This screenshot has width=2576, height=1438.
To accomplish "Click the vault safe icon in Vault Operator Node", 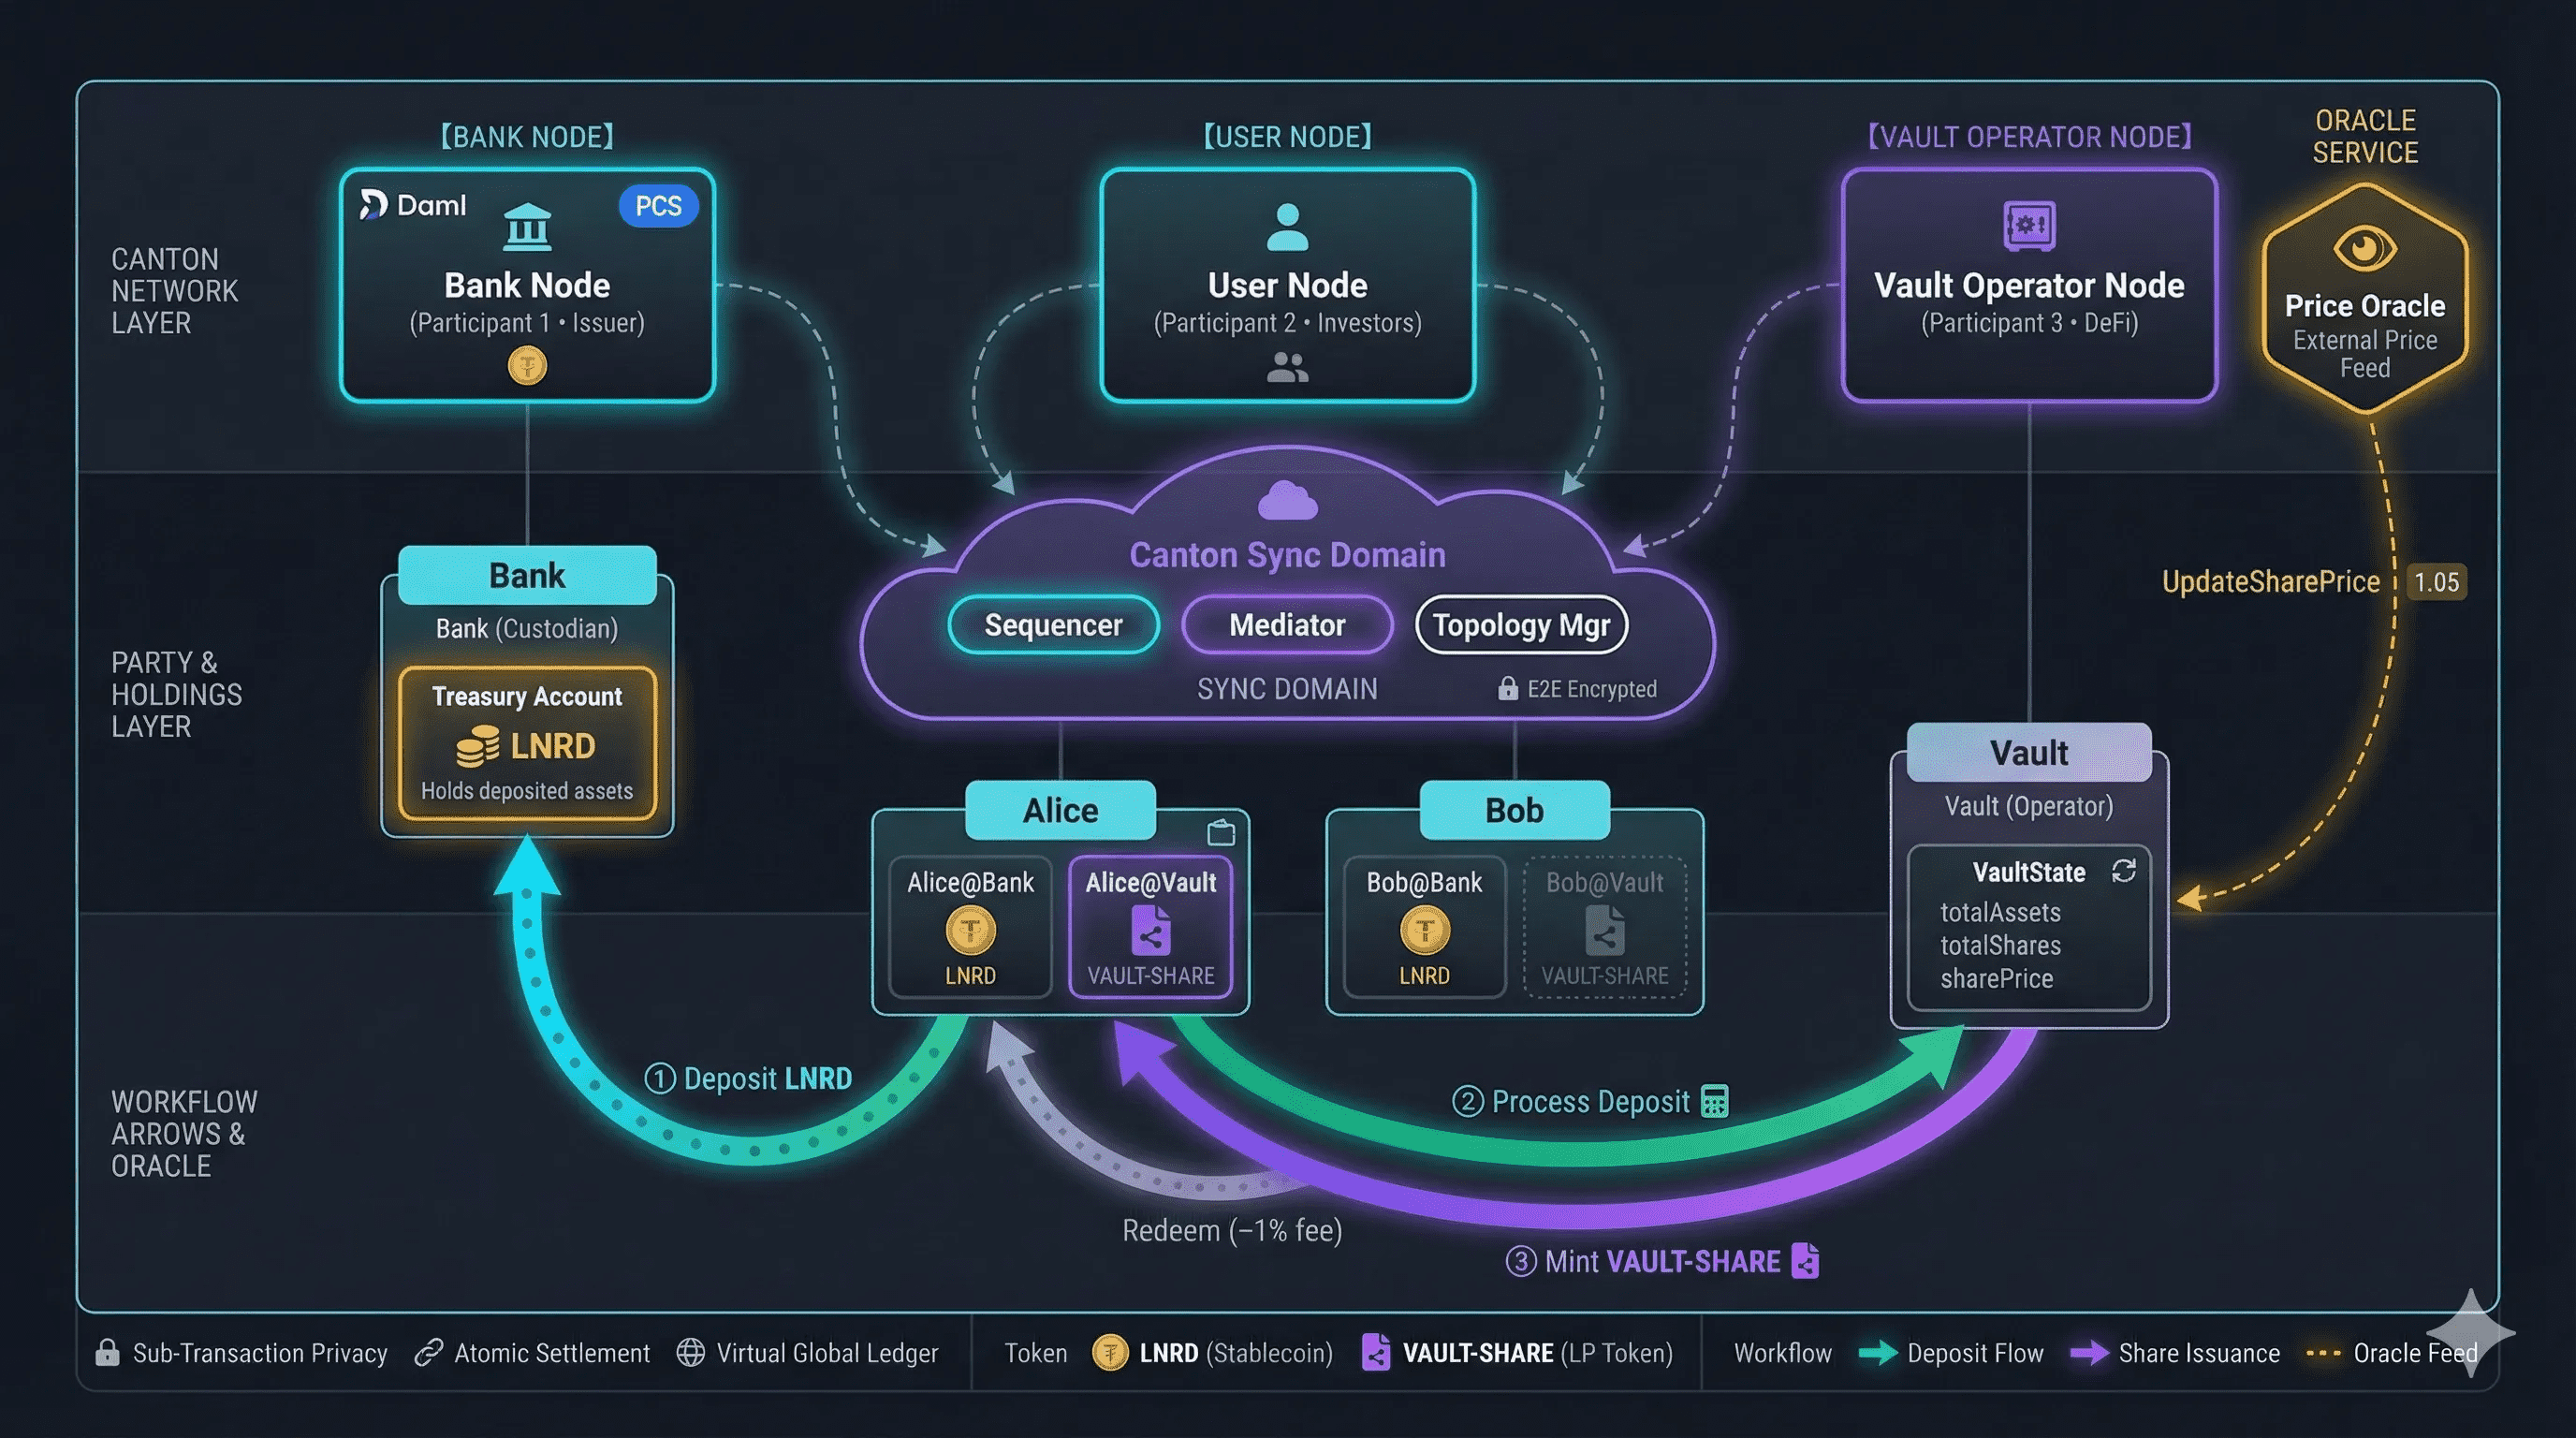I will point(2029,225).
